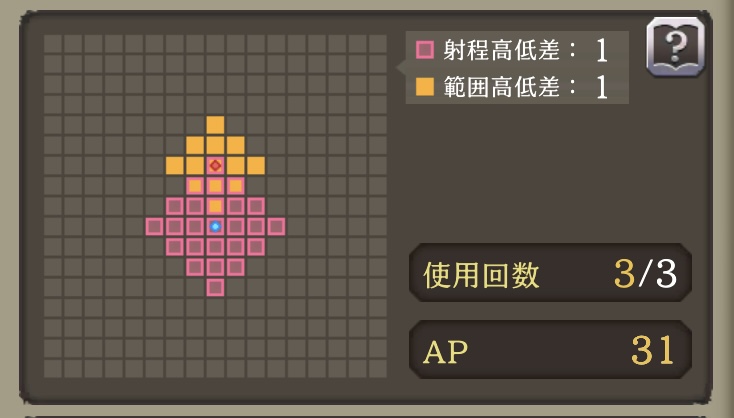
Task: Click the orange square legend icon beside 範囲高低差
Action: tap(425, 87)
